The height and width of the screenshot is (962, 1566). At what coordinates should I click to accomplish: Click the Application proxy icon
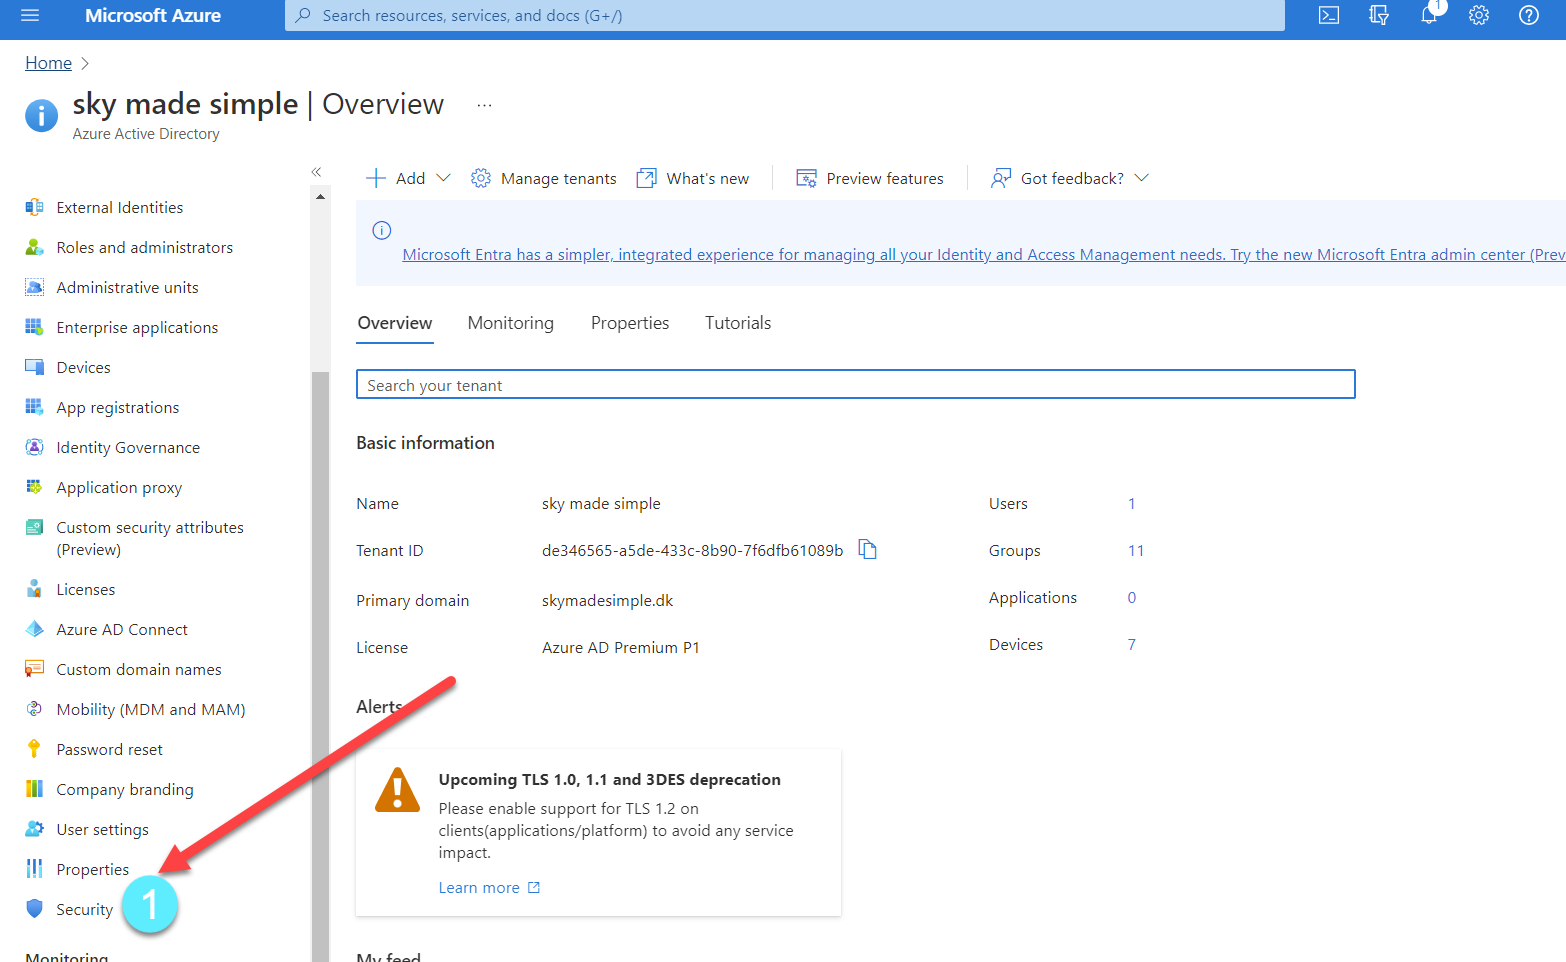(x=34, y=487)
